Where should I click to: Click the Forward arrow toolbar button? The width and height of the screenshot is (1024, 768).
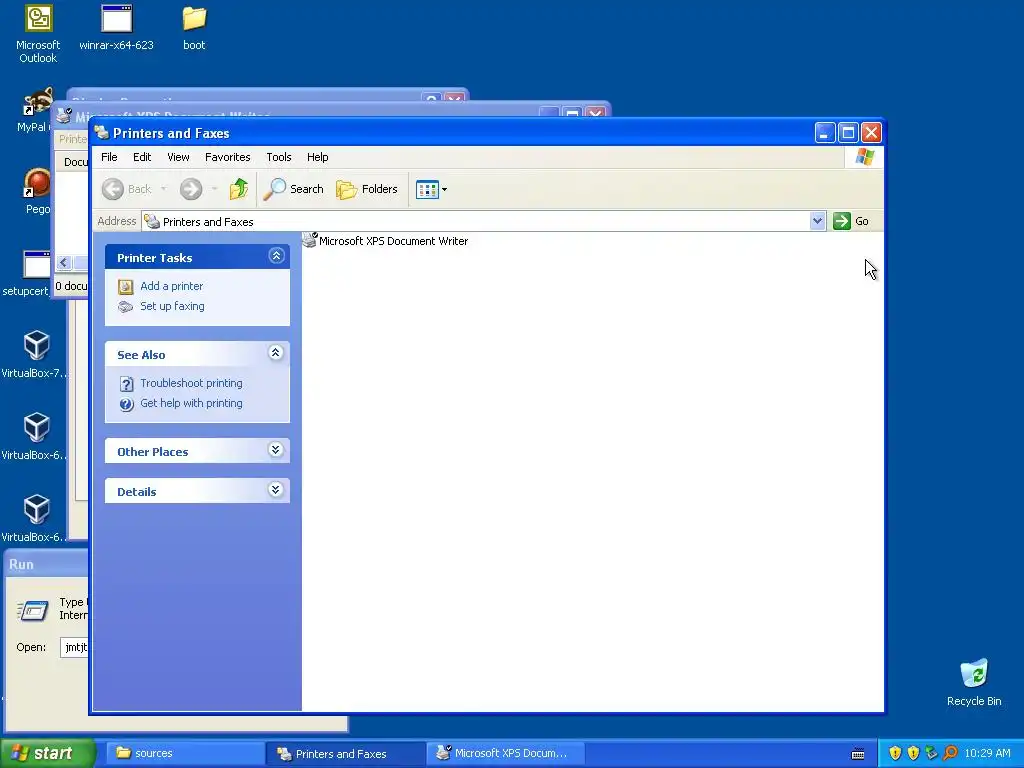pyautogui.click(x=191, y=189)
